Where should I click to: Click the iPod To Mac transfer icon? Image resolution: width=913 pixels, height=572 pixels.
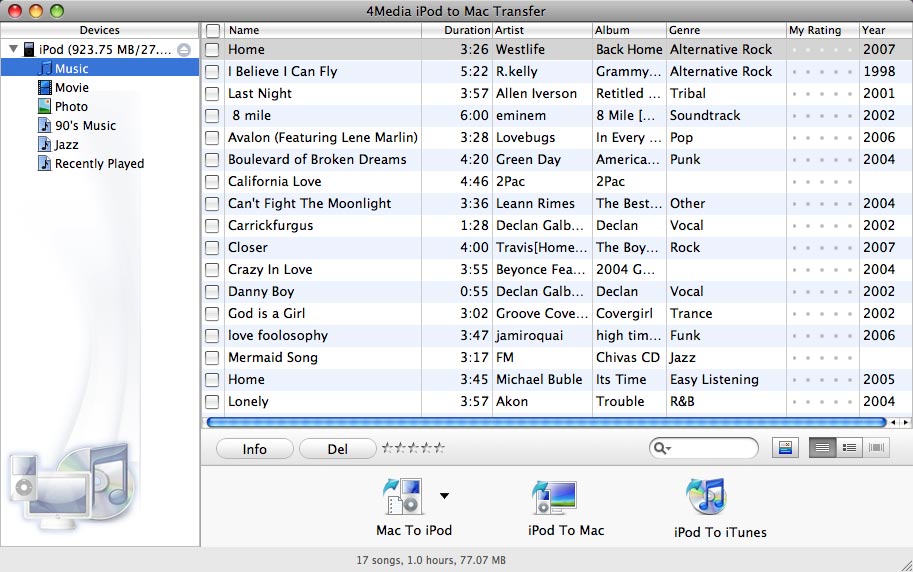554,497
